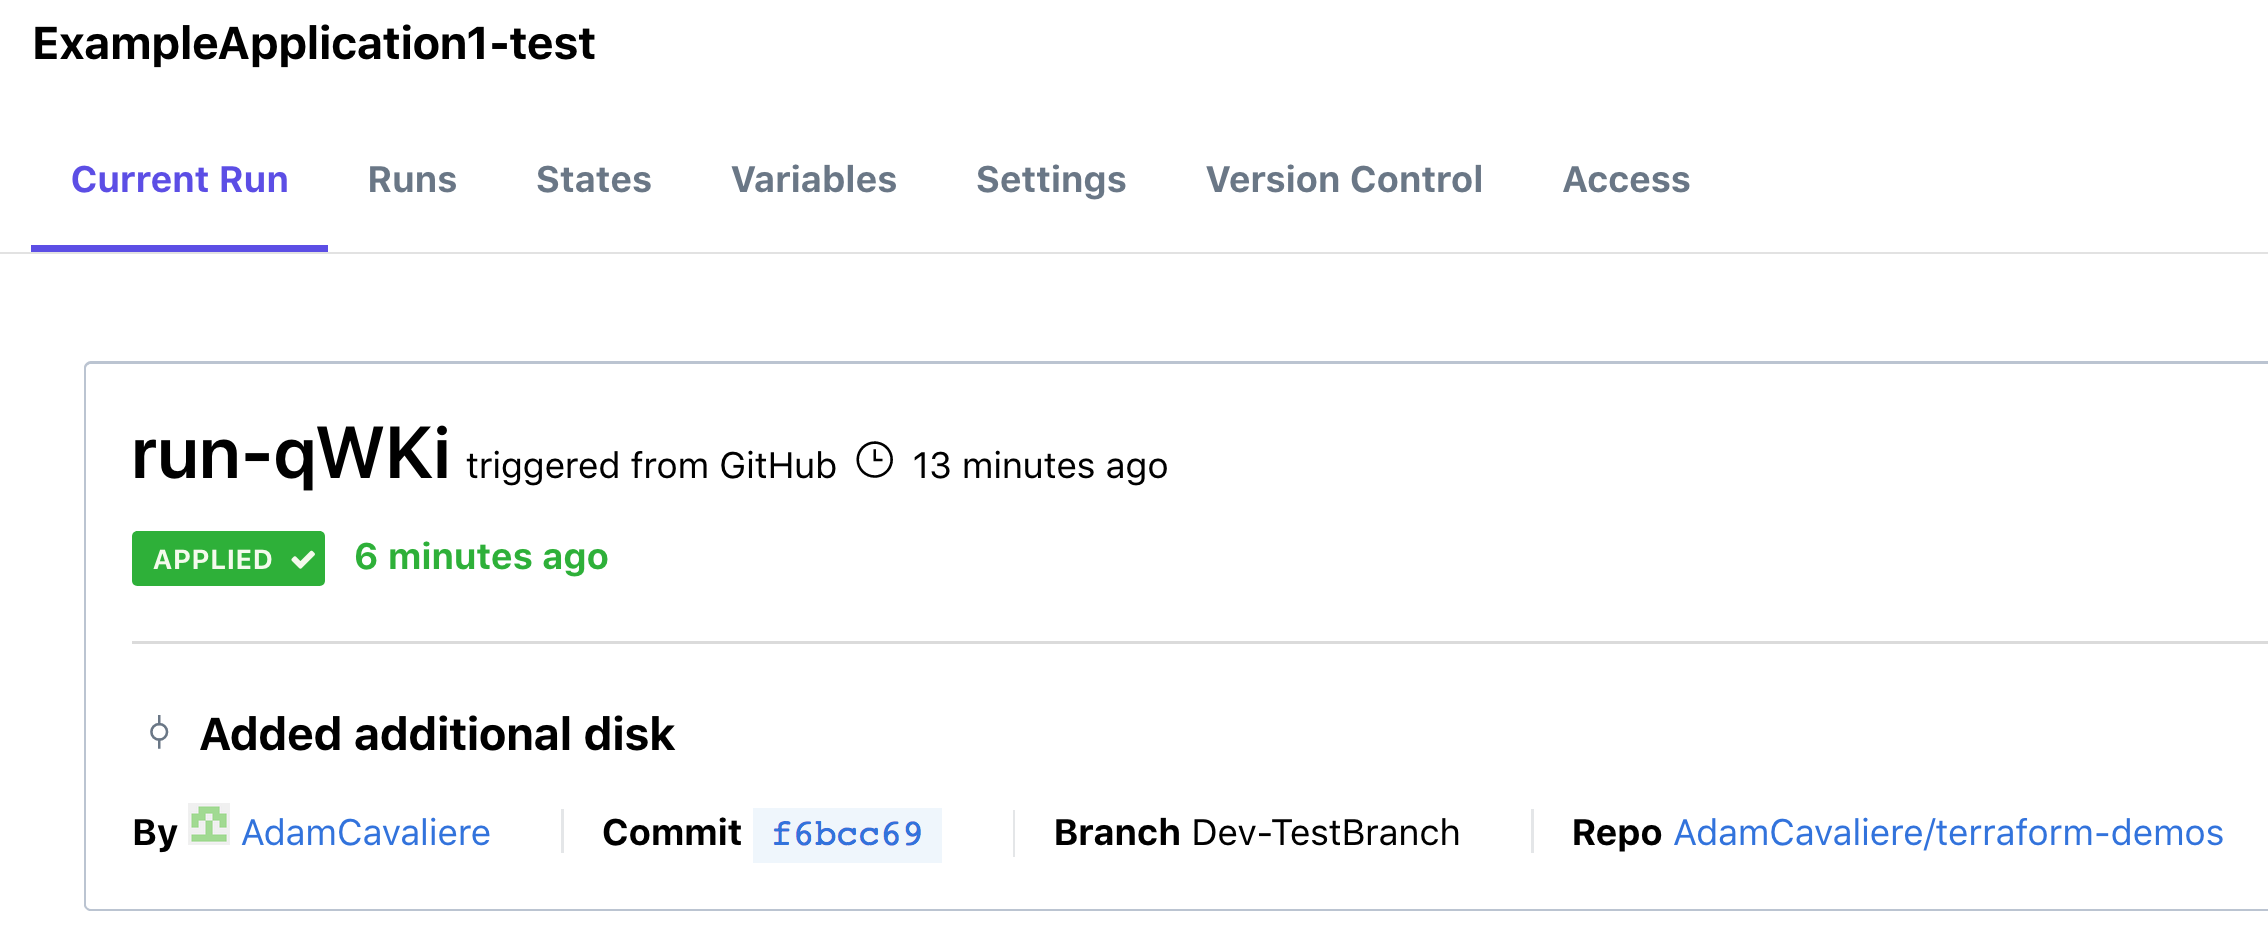This screenshot has width=2268, height=938.
Task: Click the Dev-TestBranch branch name
Action: click(1326, 833)
